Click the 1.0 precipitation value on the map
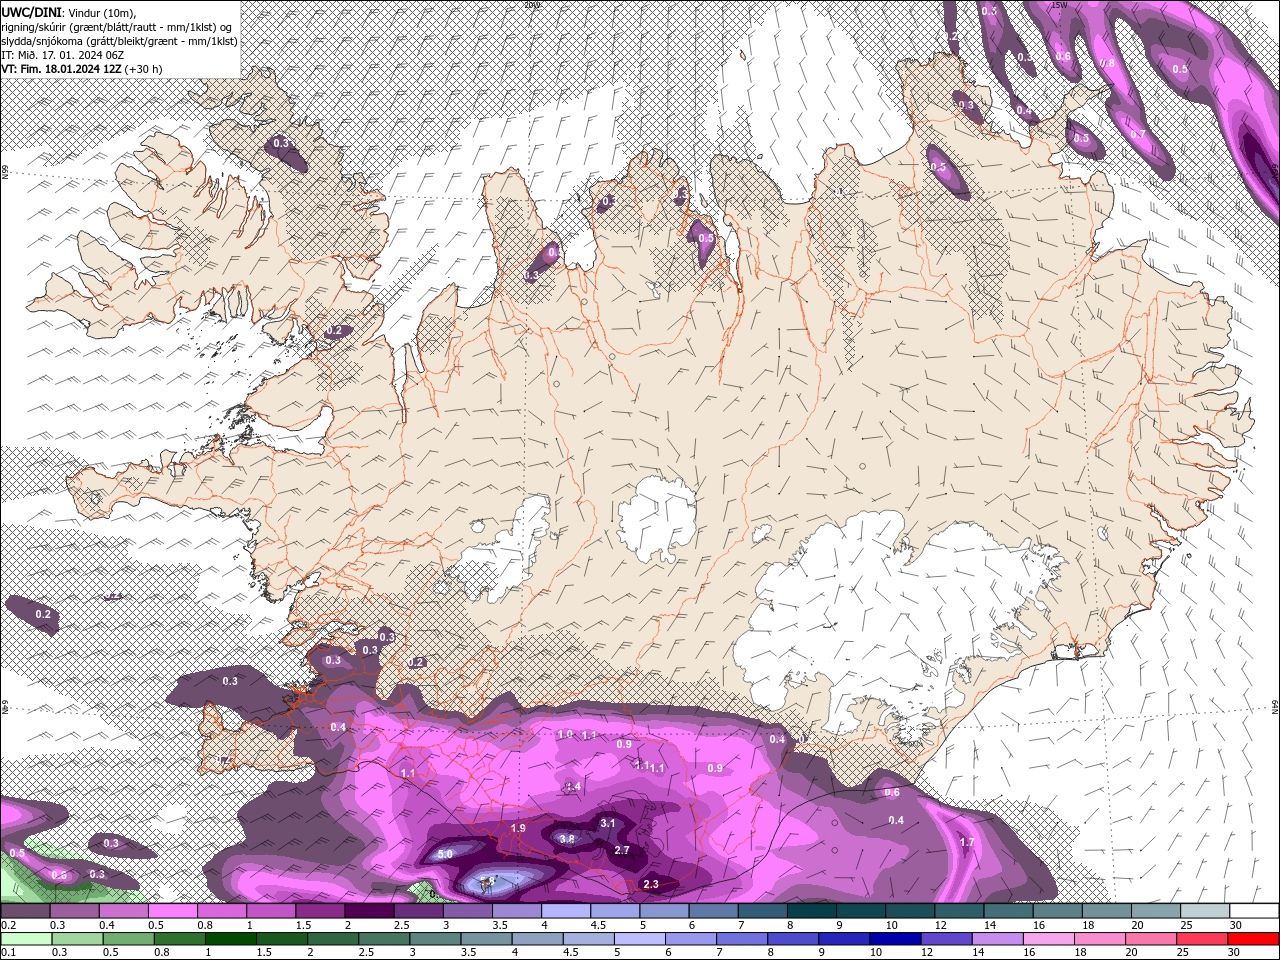The width and height of the screenshot is (1280, 960). pos(565,734)
